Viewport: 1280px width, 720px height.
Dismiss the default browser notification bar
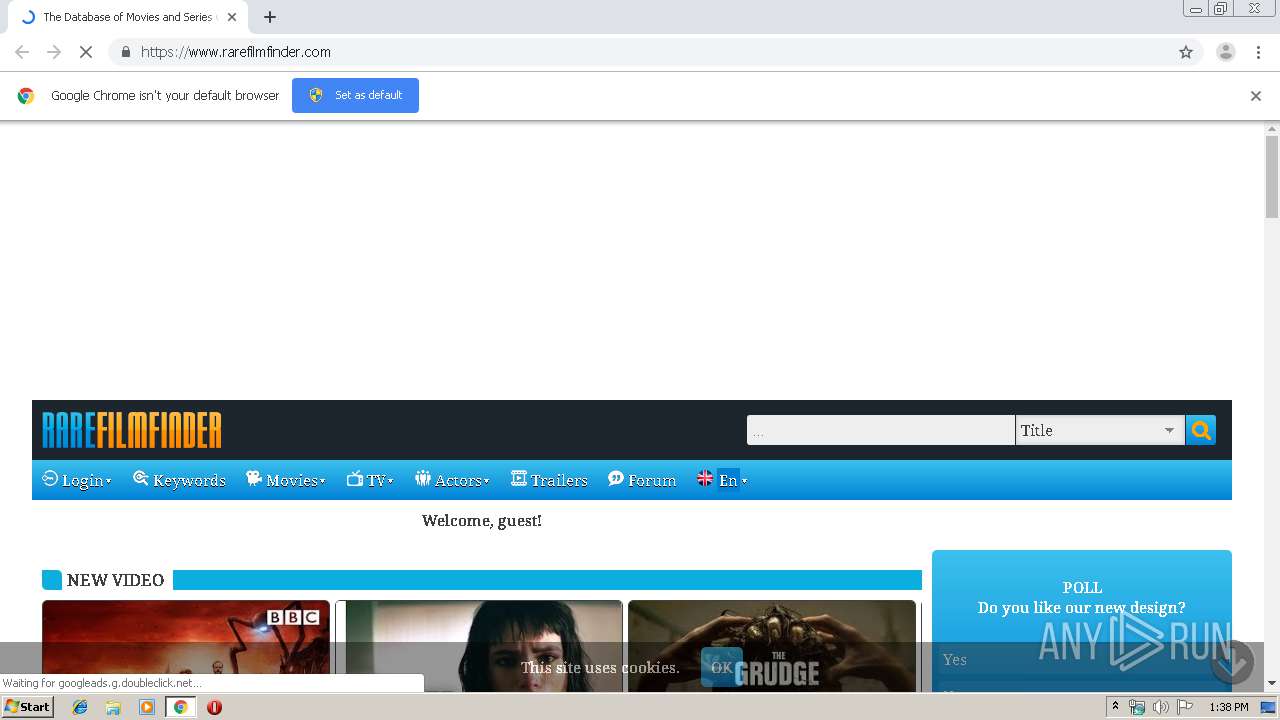[x=1256, y=96]
